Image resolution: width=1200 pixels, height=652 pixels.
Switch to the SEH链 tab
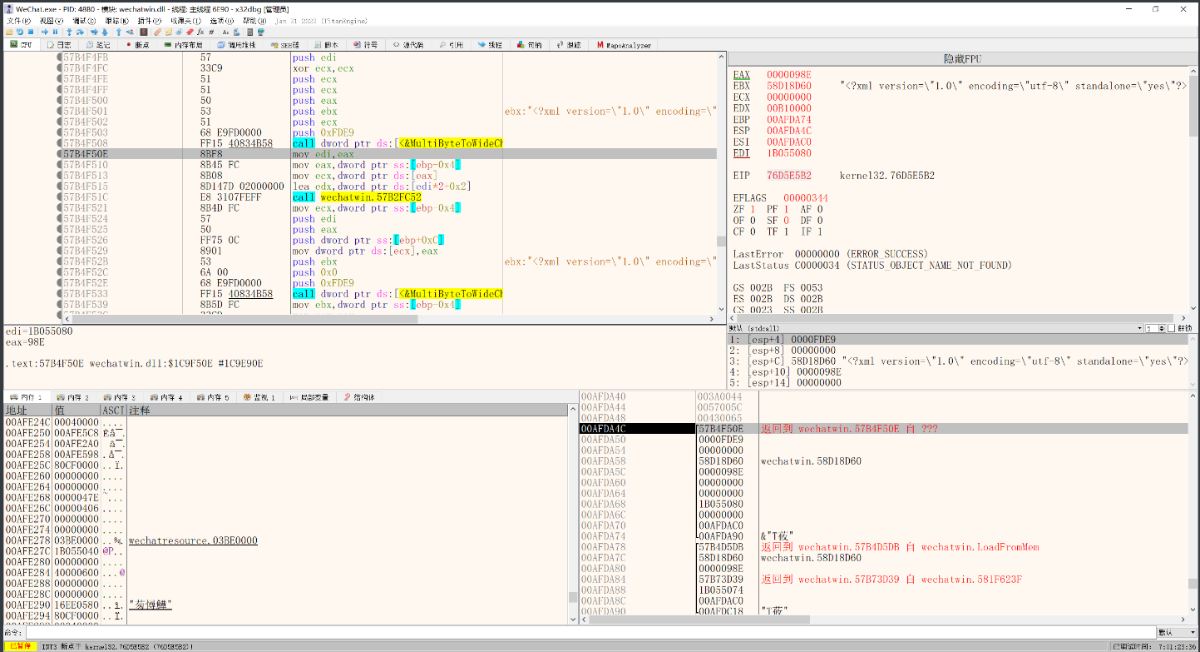(x=285, y=45)
